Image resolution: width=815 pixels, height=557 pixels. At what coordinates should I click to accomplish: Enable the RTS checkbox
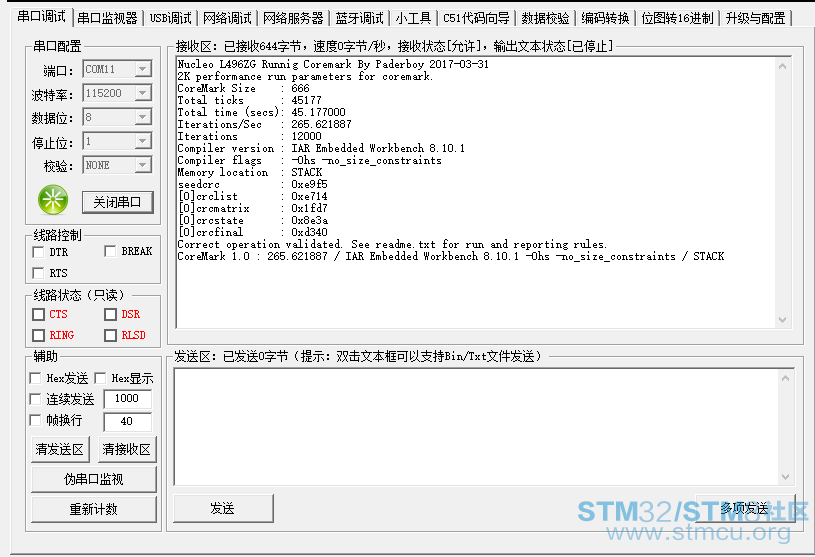[x=38, y=273]
